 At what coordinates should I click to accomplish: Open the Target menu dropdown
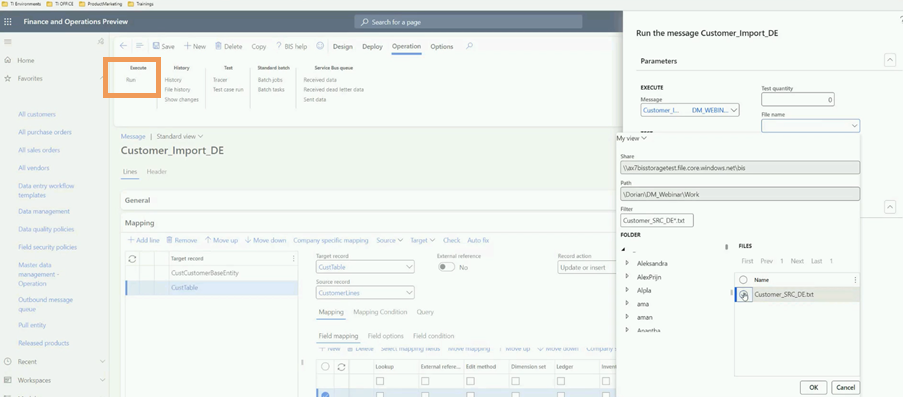coord(423,240)
